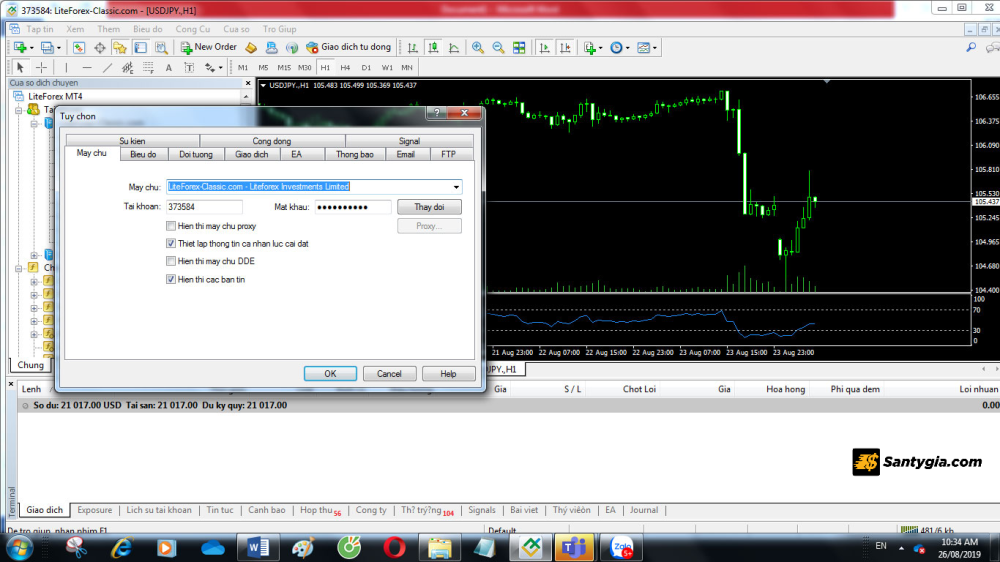This screenshot has height=562, width=1000.
Task: Open the indicators list dropdown icon
Action: [592, 47]
